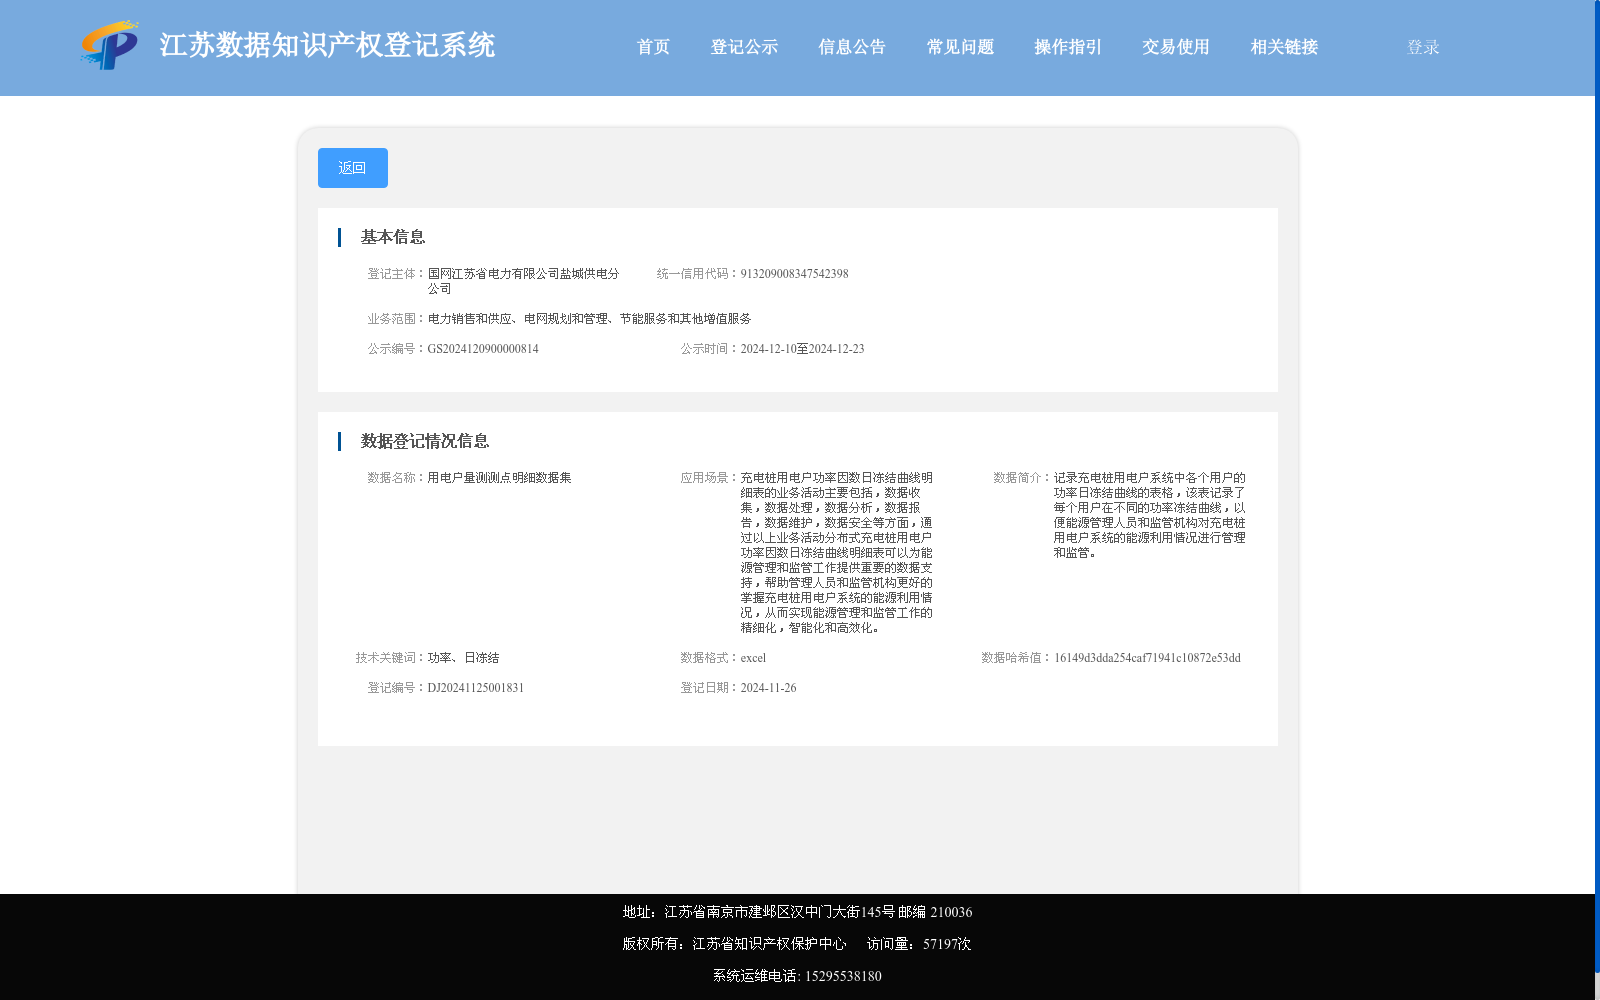Click the visit count 57197次
Image resolution: width=1600 pixels, height=1000 pixels.
point(947,944)
